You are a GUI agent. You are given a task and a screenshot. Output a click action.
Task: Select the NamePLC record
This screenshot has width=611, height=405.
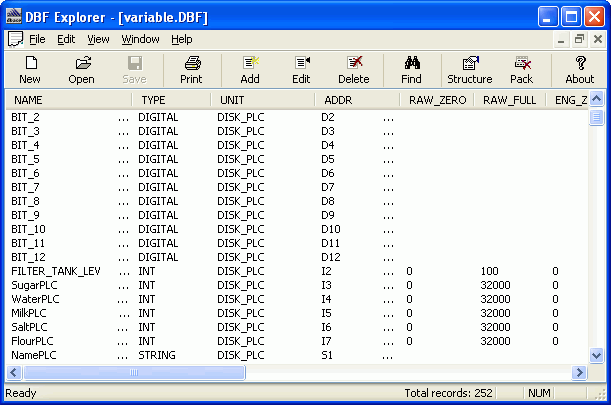pos(34,355)
